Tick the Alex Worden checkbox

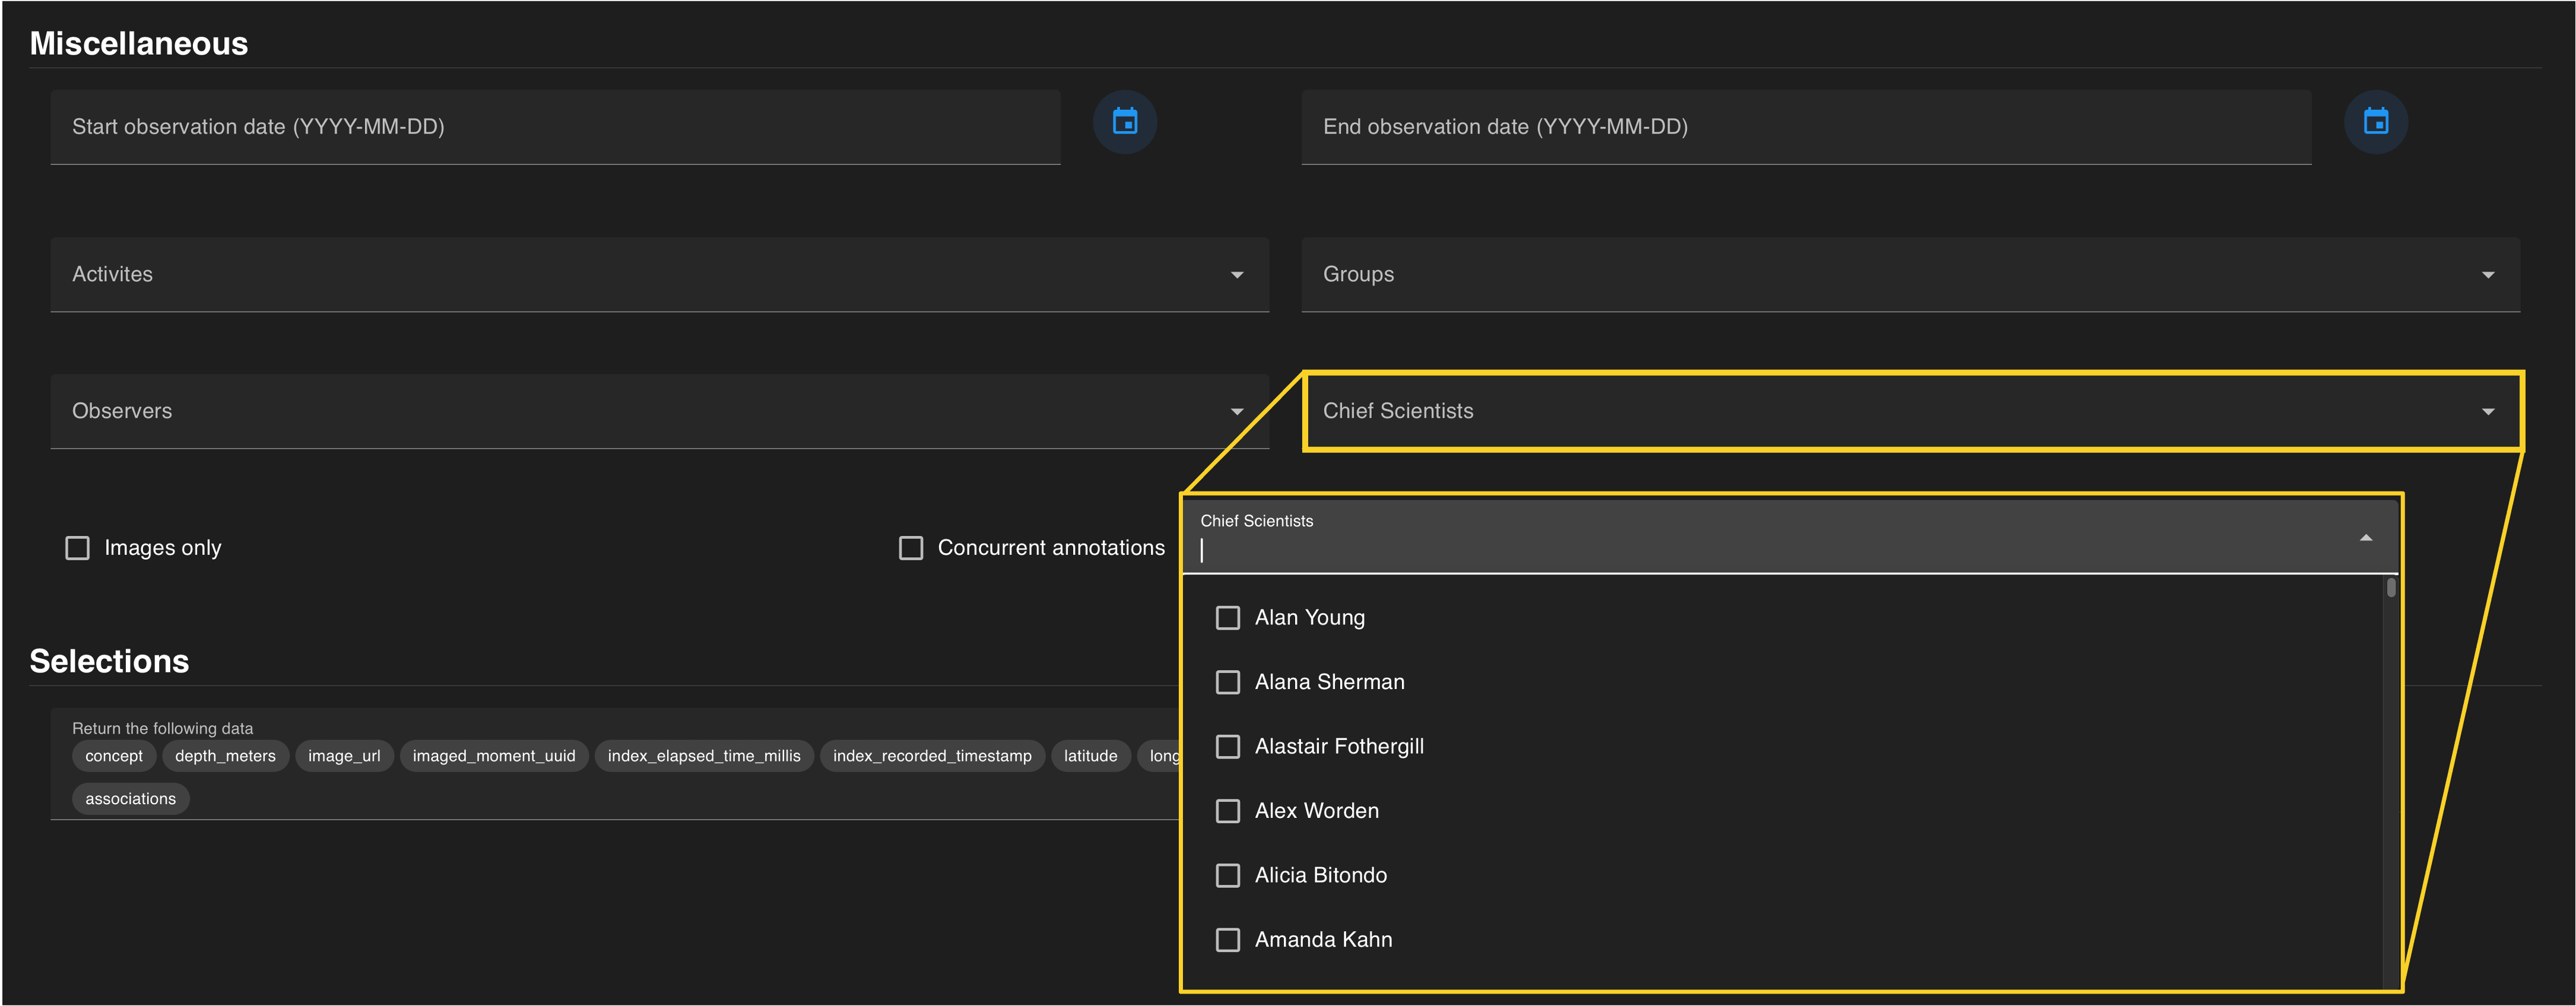click(x=1227, y=811)
